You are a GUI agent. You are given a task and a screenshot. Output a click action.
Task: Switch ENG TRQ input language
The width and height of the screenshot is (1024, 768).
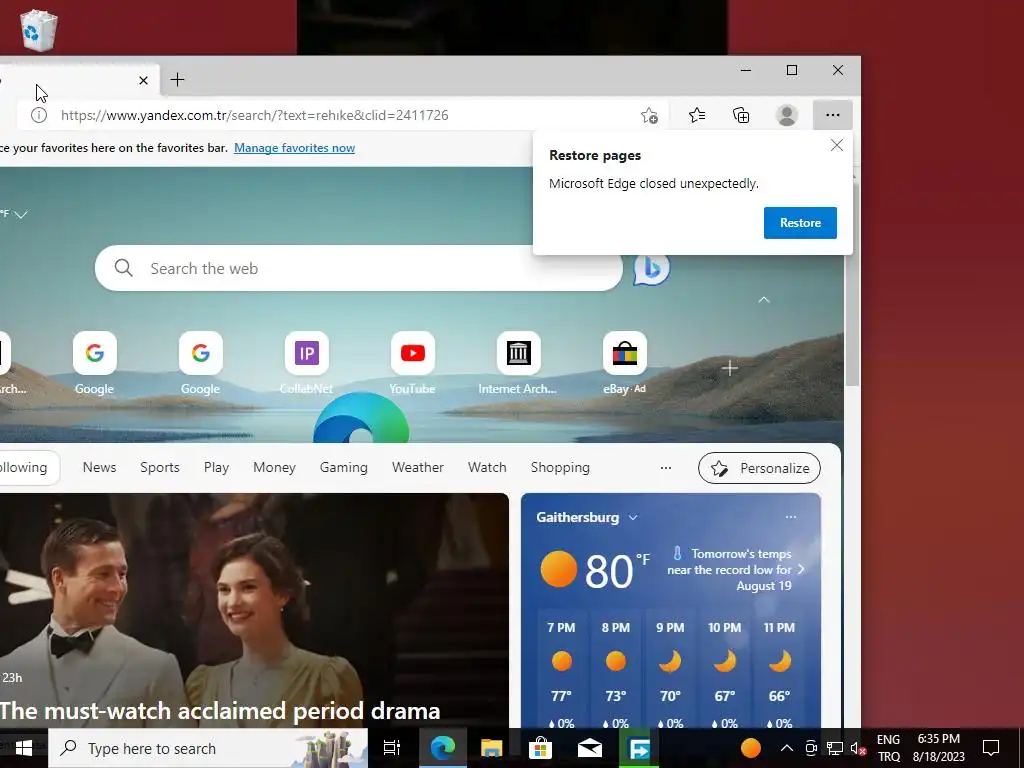pos(888,748)
